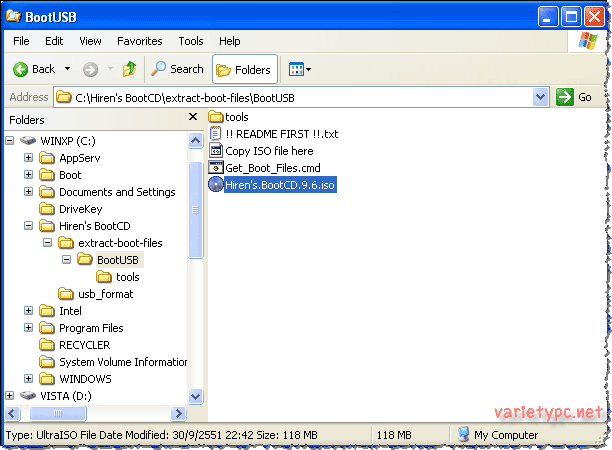Select tools subfolder in folder tree
Screen dimensions: 612x450
click(128, 277)
